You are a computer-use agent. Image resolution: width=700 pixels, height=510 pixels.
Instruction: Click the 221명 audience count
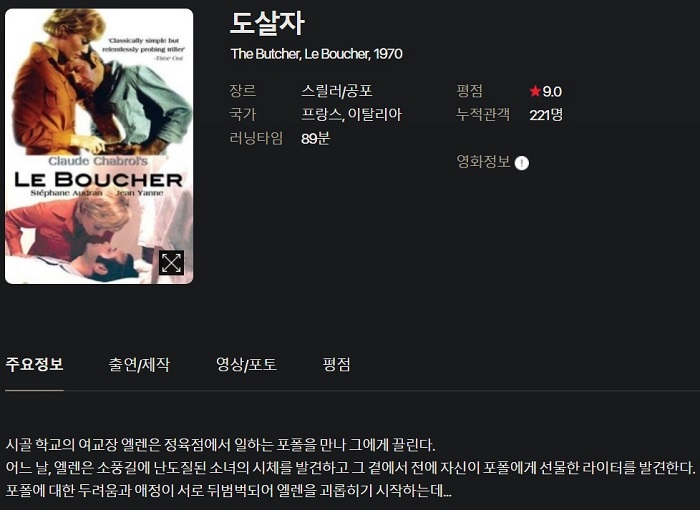(x=546, y=115)
